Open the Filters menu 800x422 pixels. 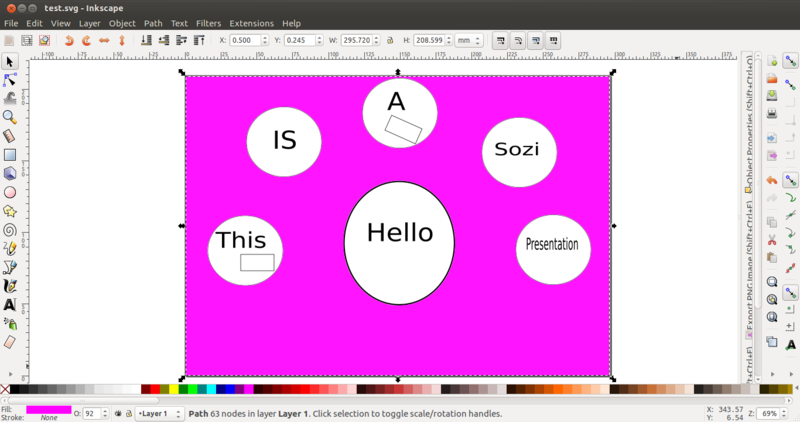pyautogui.click(x=209, y=23)
